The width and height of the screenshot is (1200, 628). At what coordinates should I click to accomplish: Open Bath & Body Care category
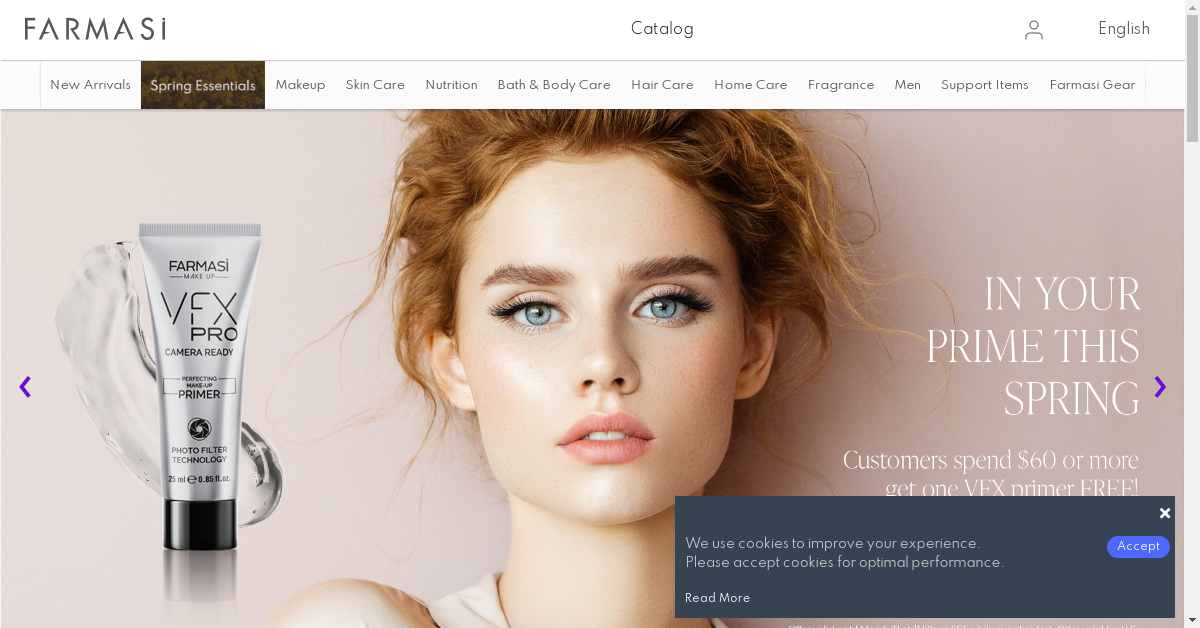pos(554,85)
